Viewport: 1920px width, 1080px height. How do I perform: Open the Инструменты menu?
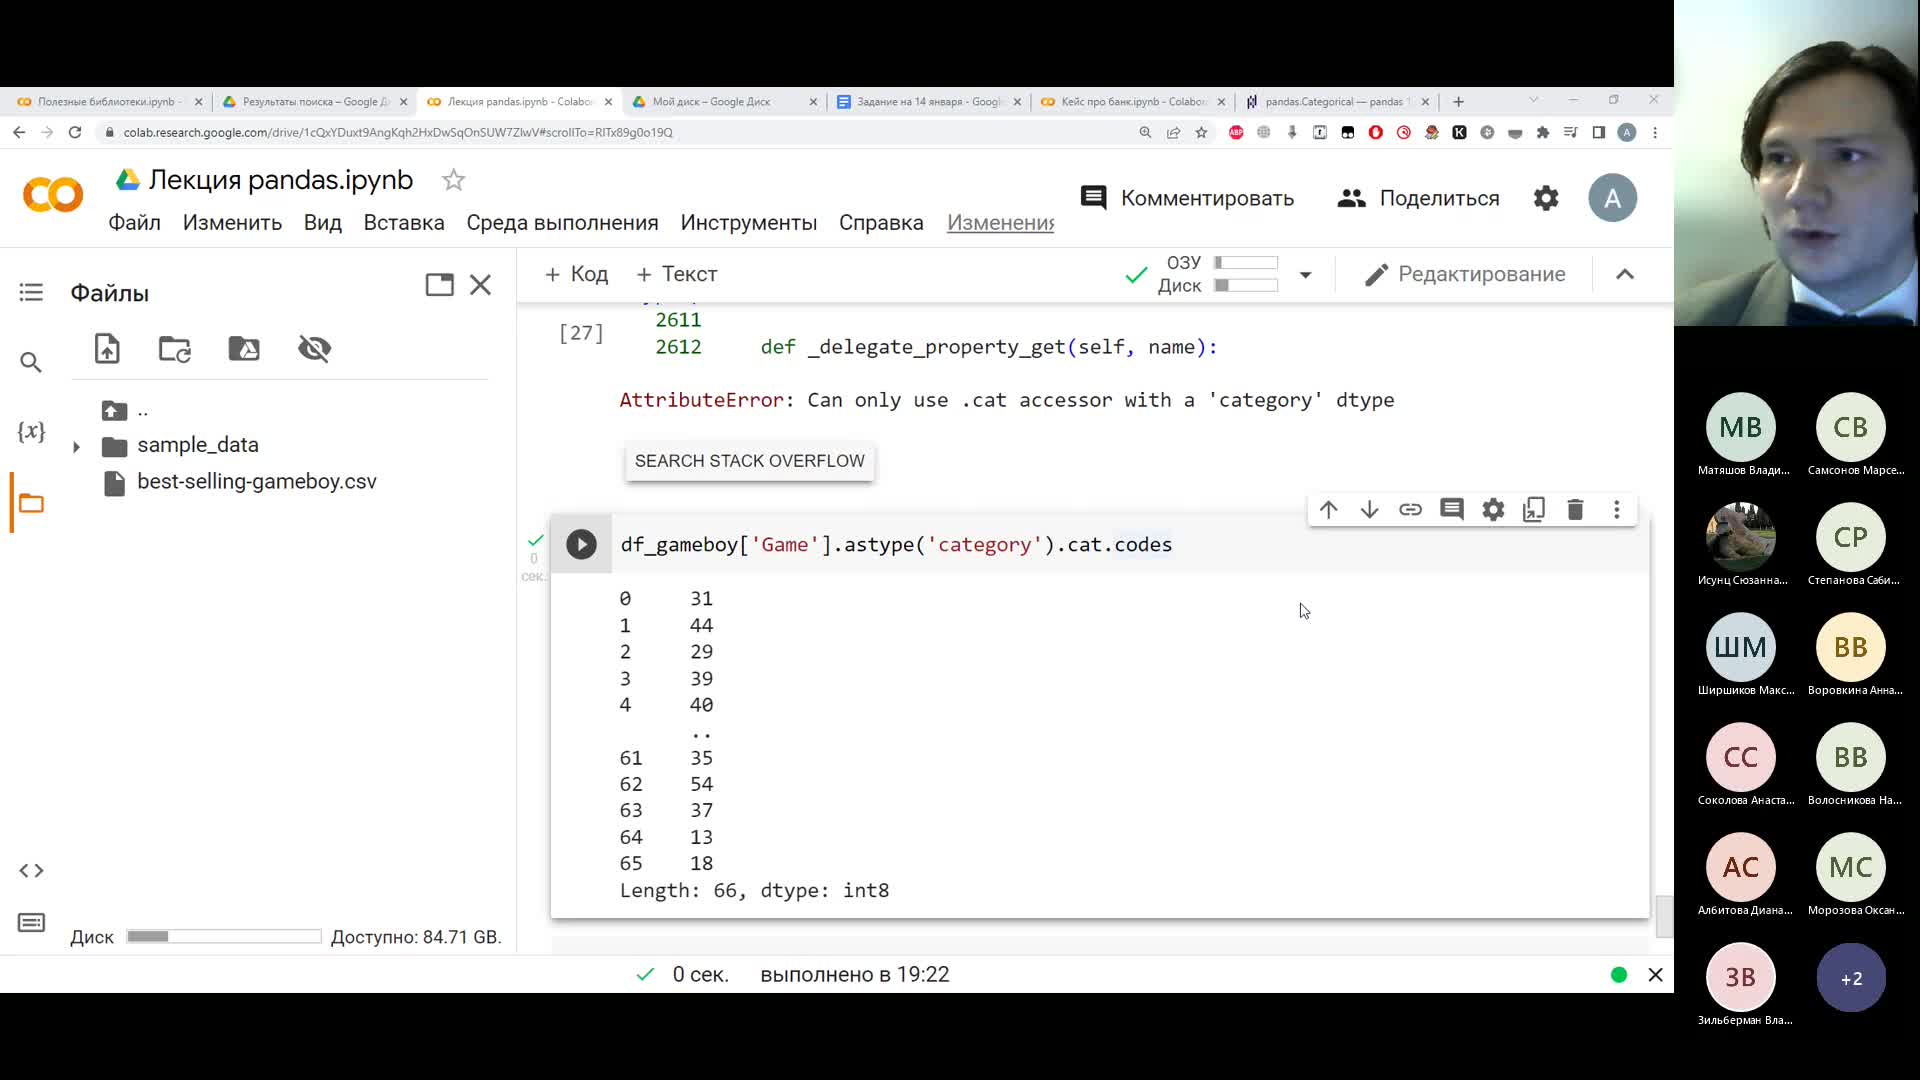point(749,223)
